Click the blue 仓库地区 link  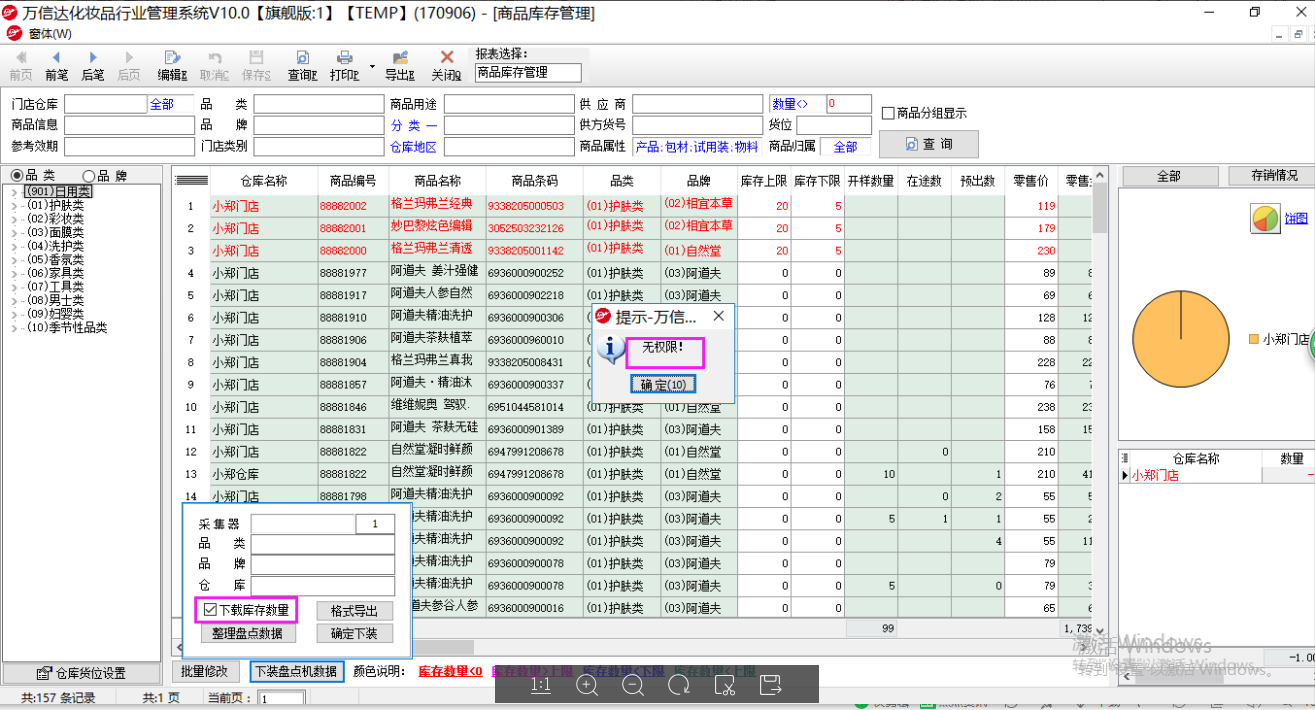coord(413,146)
